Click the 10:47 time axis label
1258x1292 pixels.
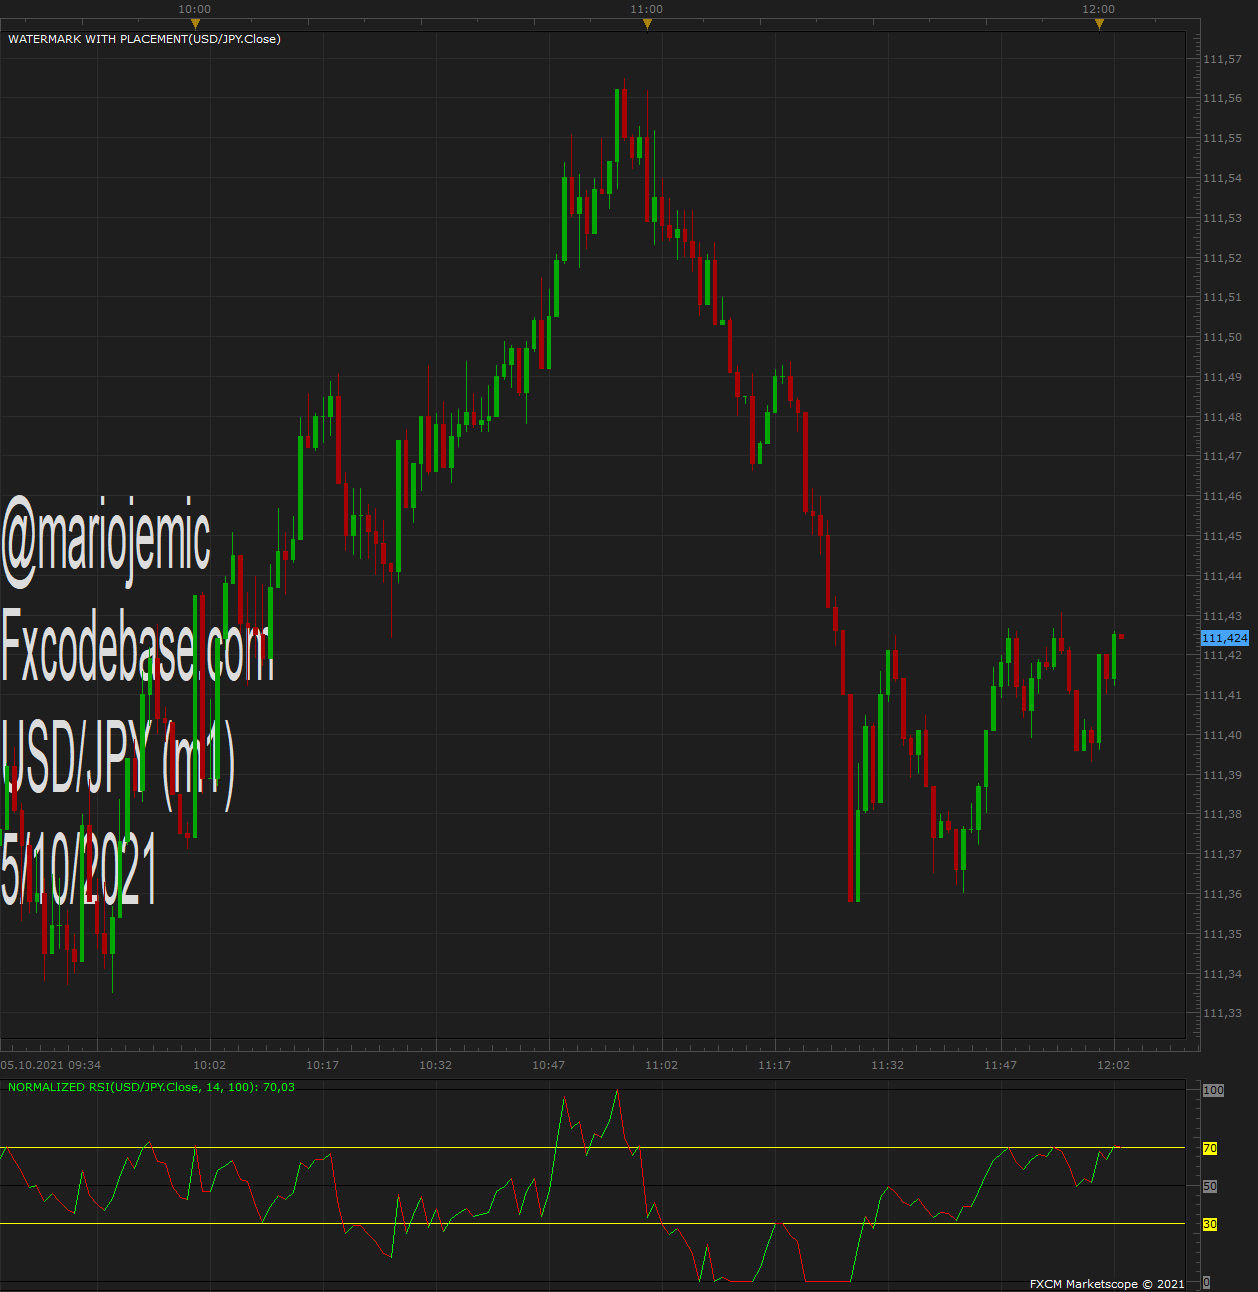(549, 1065)
